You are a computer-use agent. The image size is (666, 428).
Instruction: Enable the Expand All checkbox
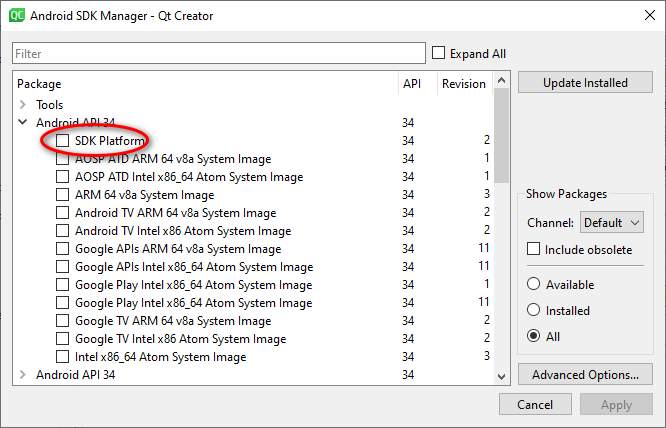[438, 53]
